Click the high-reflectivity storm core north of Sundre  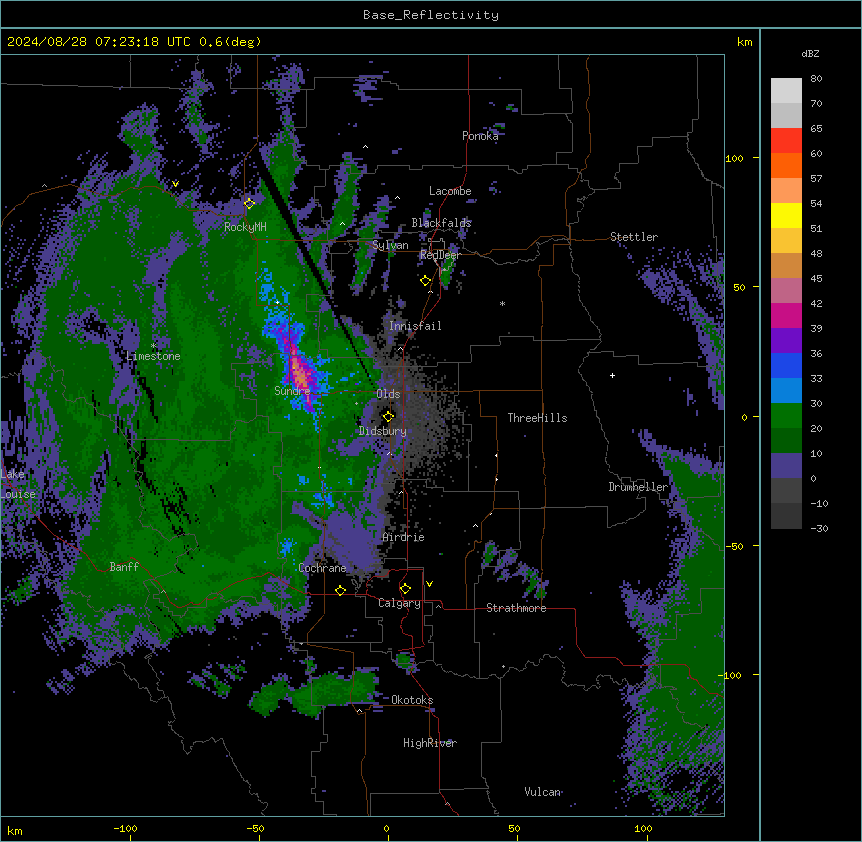(300, 374)
